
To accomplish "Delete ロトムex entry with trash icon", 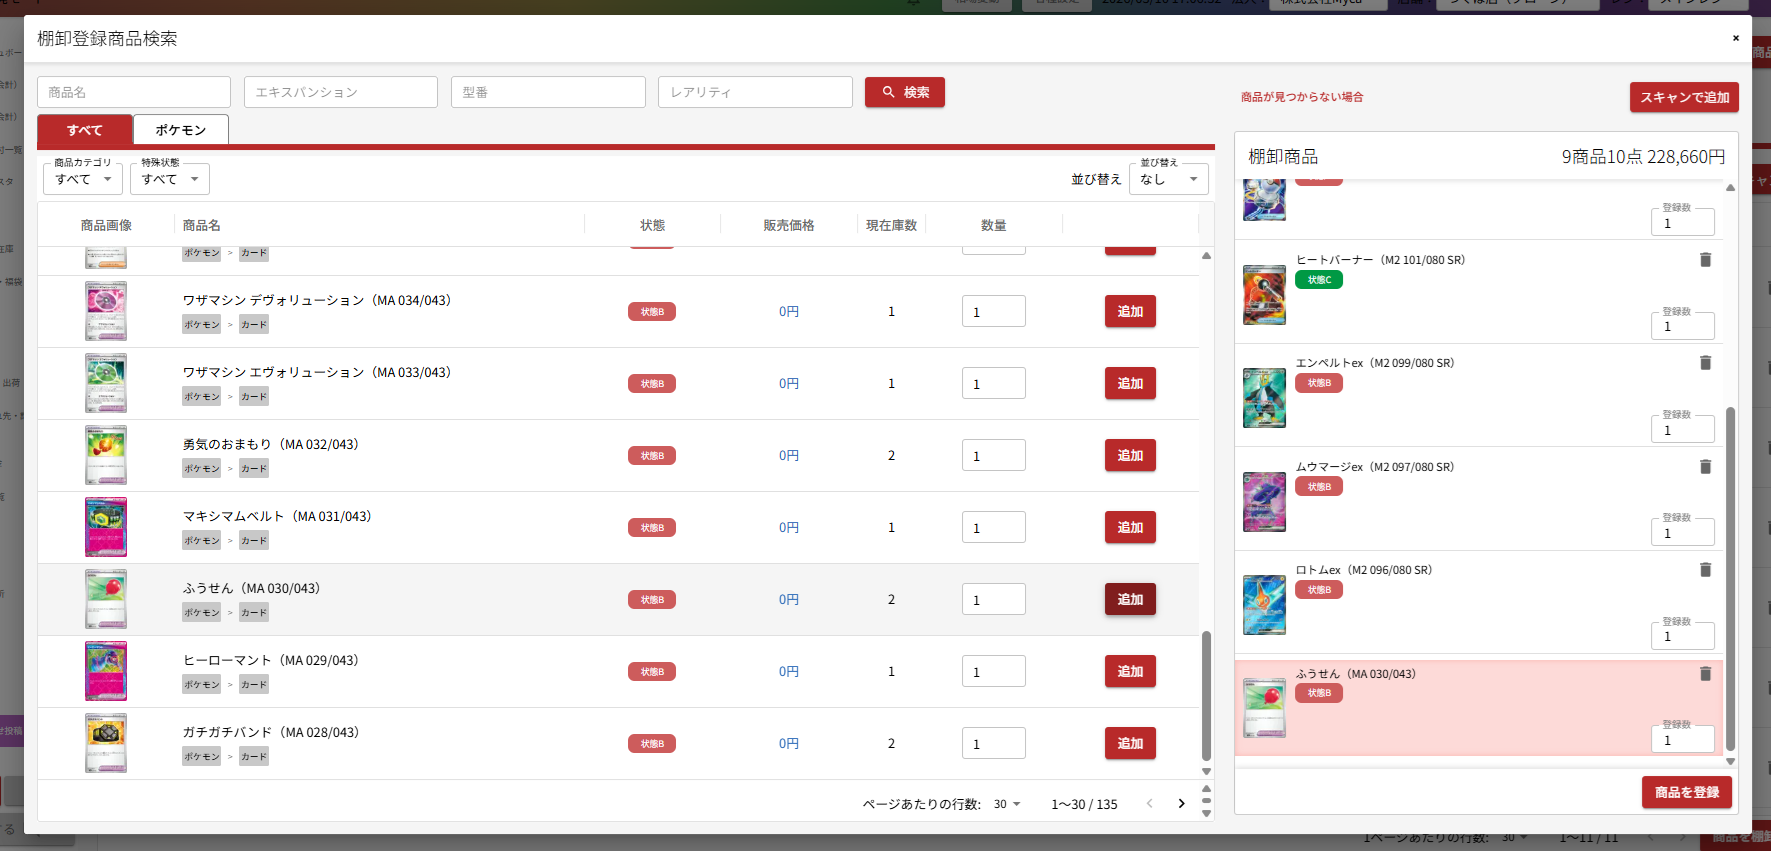I will tap(1705, 570).
